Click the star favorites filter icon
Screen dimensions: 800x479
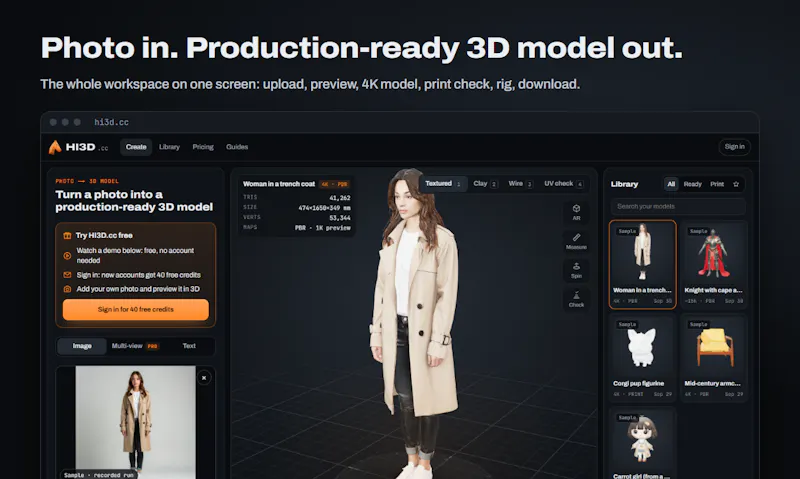736,184
